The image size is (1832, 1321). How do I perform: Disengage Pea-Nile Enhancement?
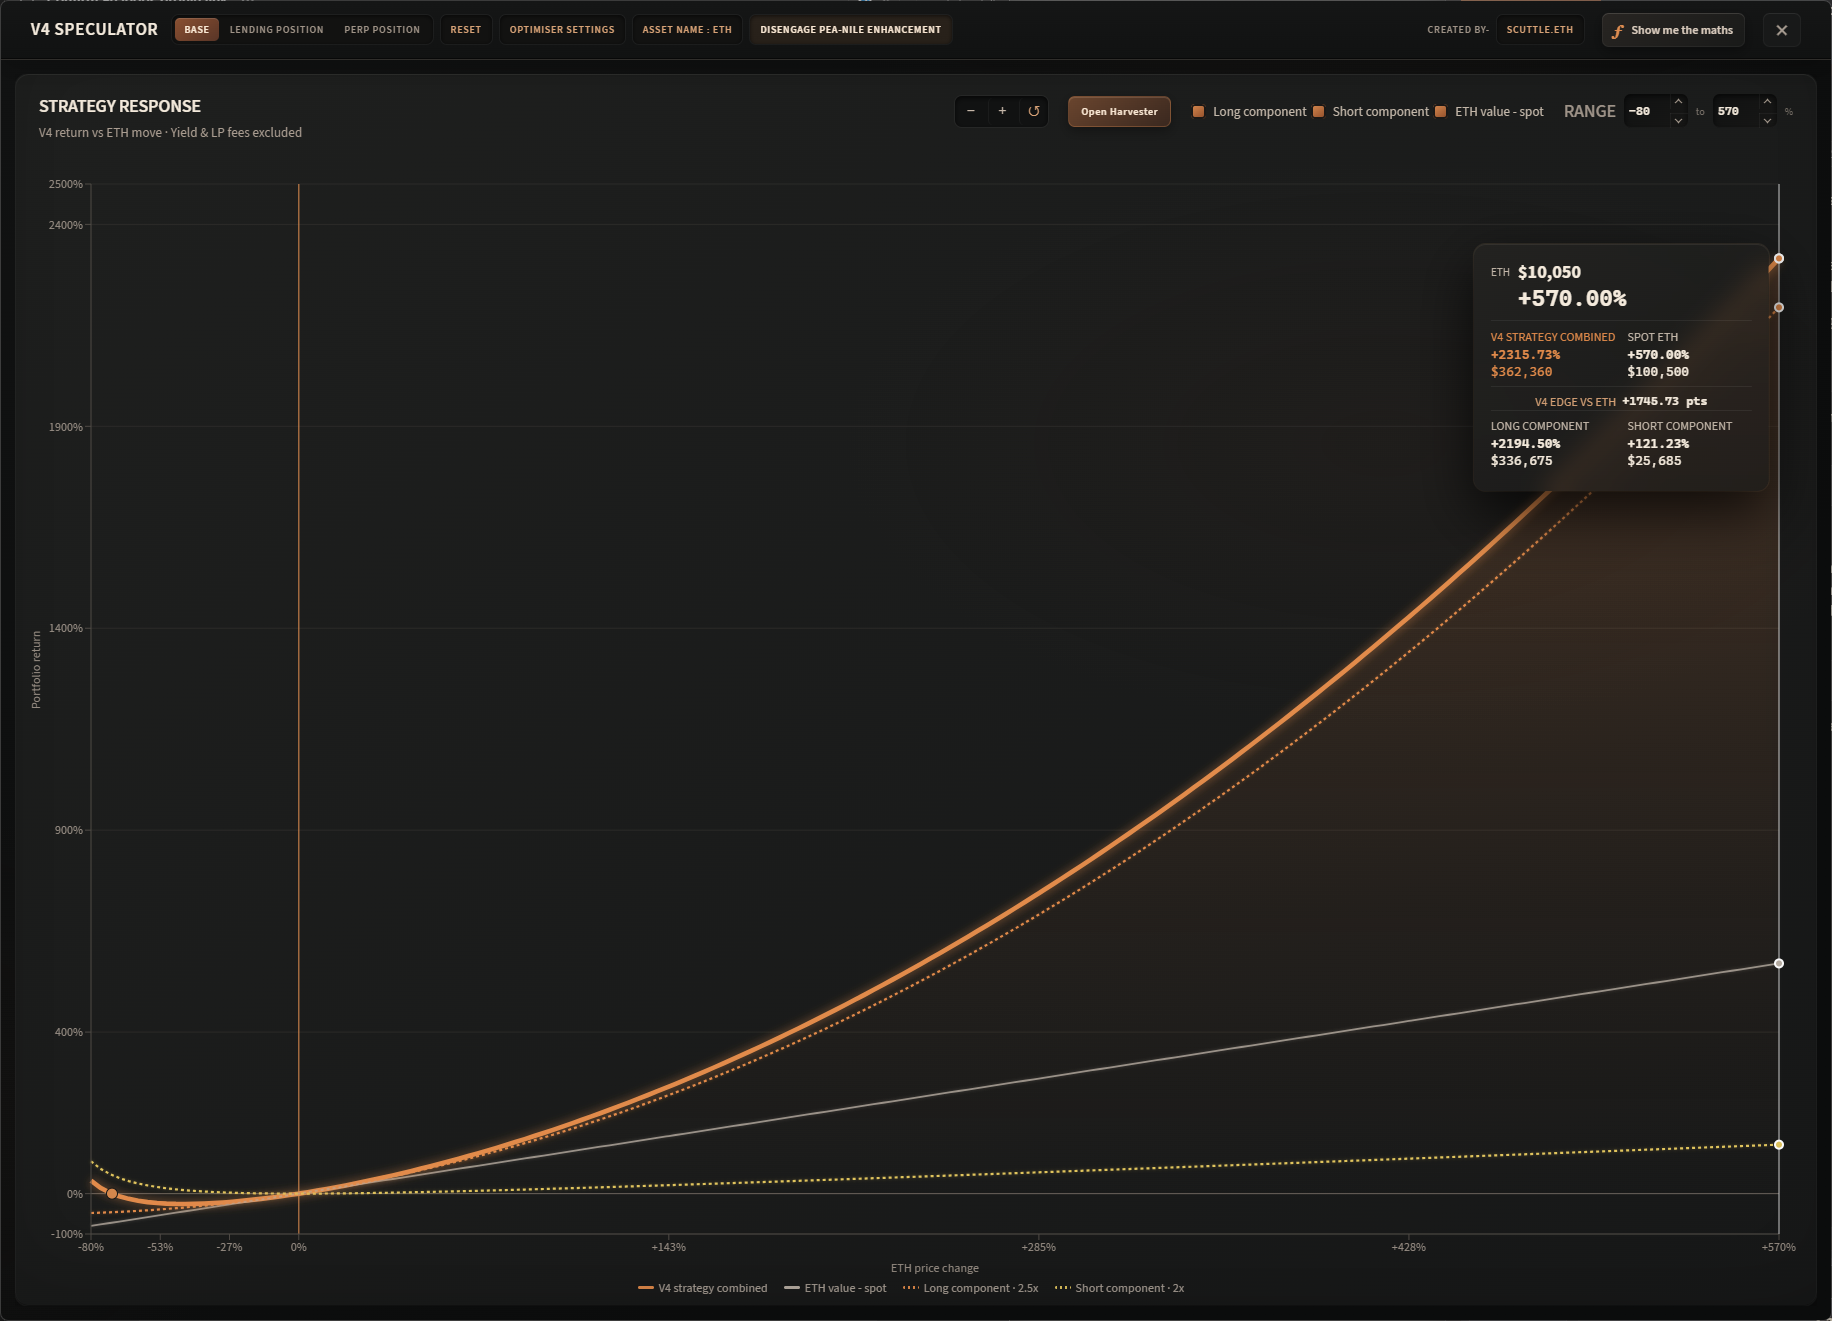pos(850,30)
